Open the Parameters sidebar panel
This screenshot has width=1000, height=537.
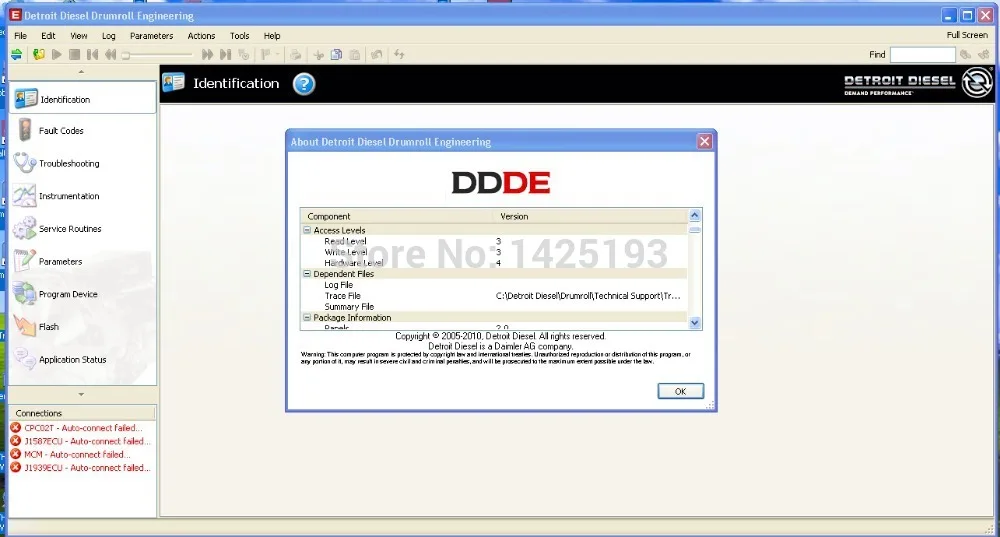click(x=82, y=261)
